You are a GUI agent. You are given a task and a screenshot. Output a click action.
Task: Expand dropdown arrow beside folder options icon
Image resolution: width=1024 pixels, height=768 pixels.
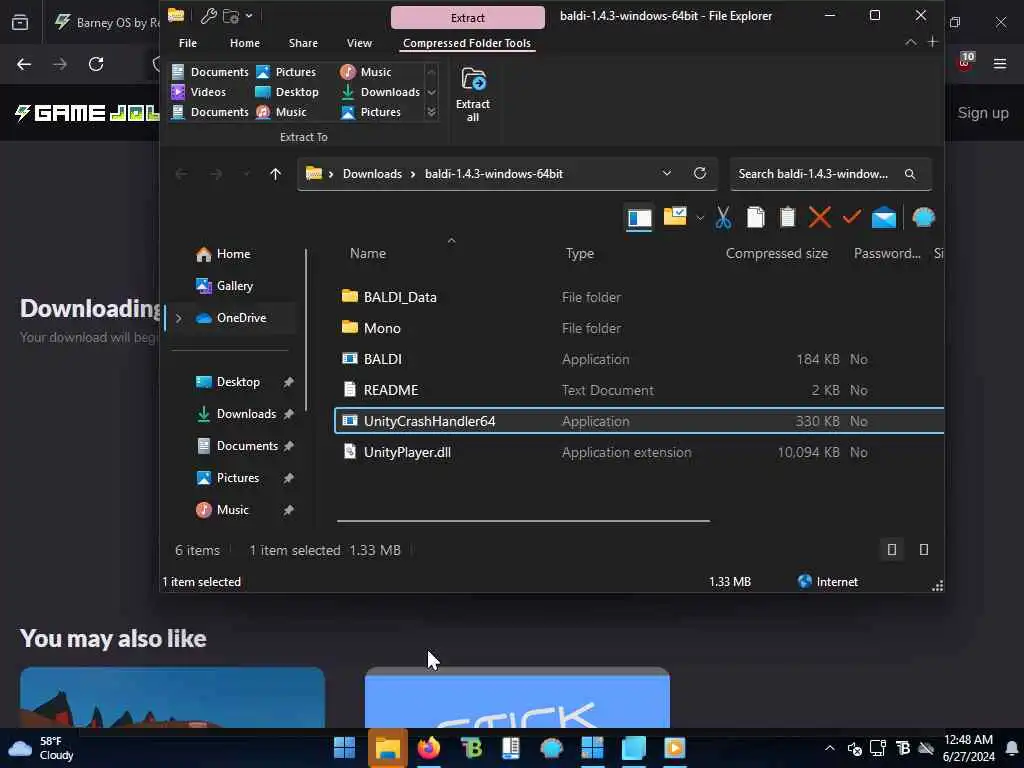pos(699,217)
